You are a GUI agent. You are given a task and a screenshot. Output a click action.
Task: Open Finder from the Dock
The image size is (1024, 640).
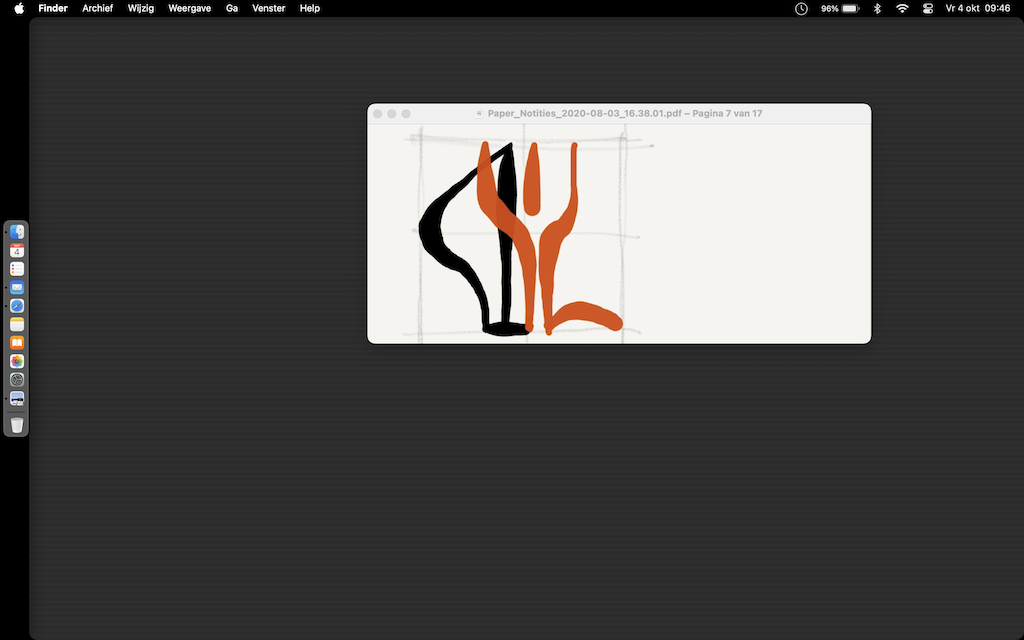pyautogui.click(x=17, y=232)
